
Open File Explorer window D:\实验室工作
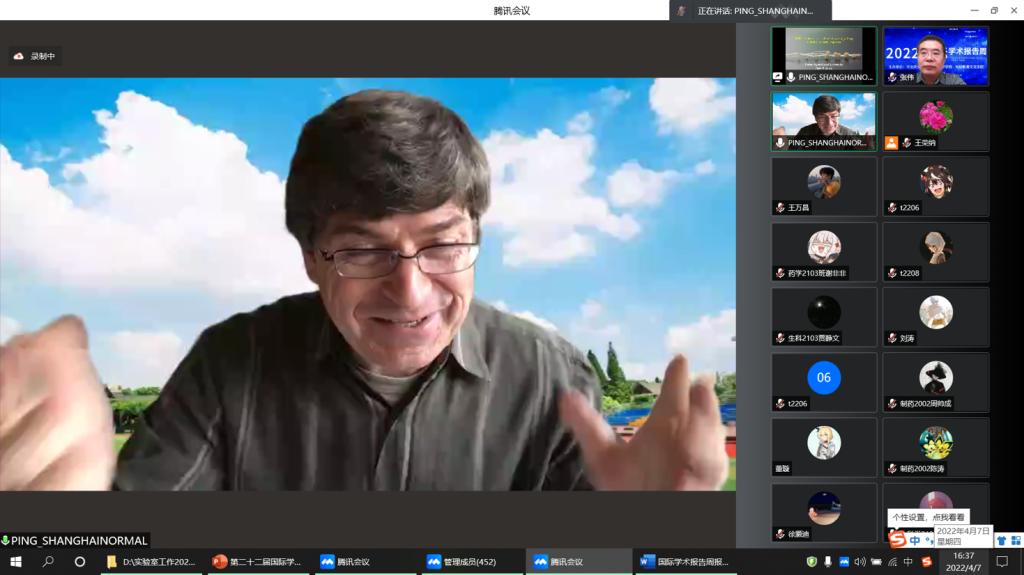pyautogui.click(x=151, y=562)
